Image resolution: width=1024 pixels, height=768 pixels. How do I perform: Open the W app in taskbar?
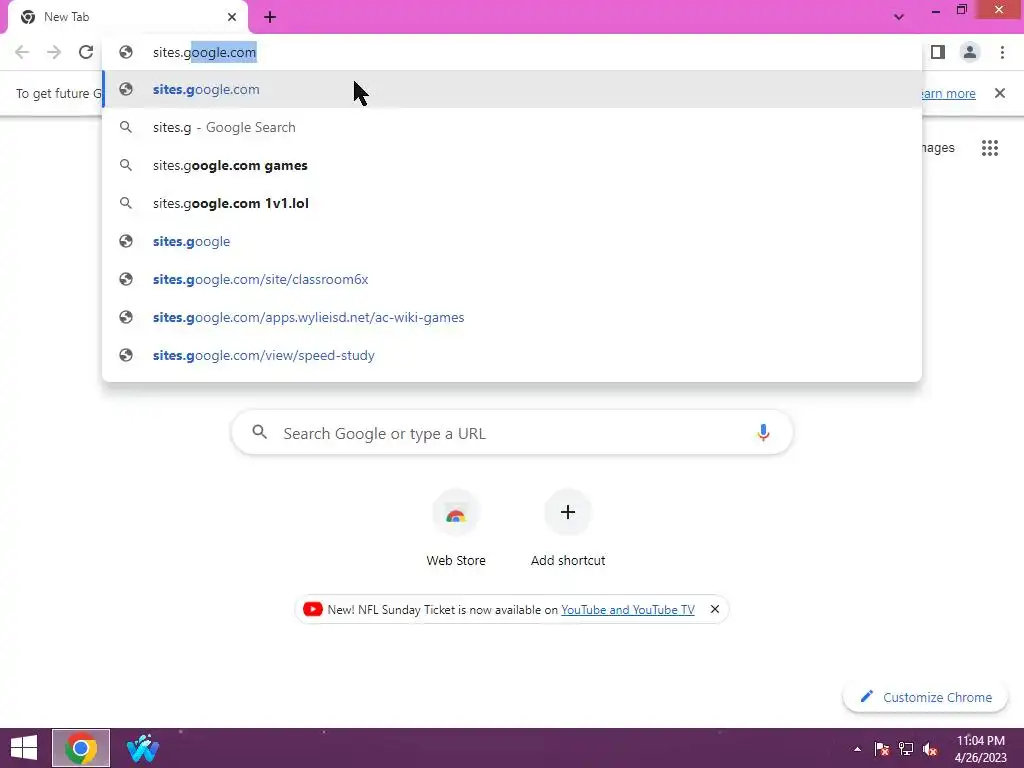coord(142,748)
